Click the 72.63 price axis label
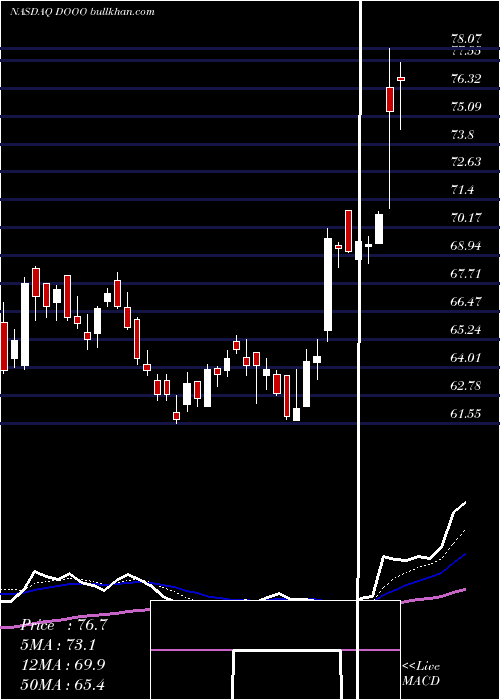The width and height of the screenshot is (500, 700). [466, 162]
